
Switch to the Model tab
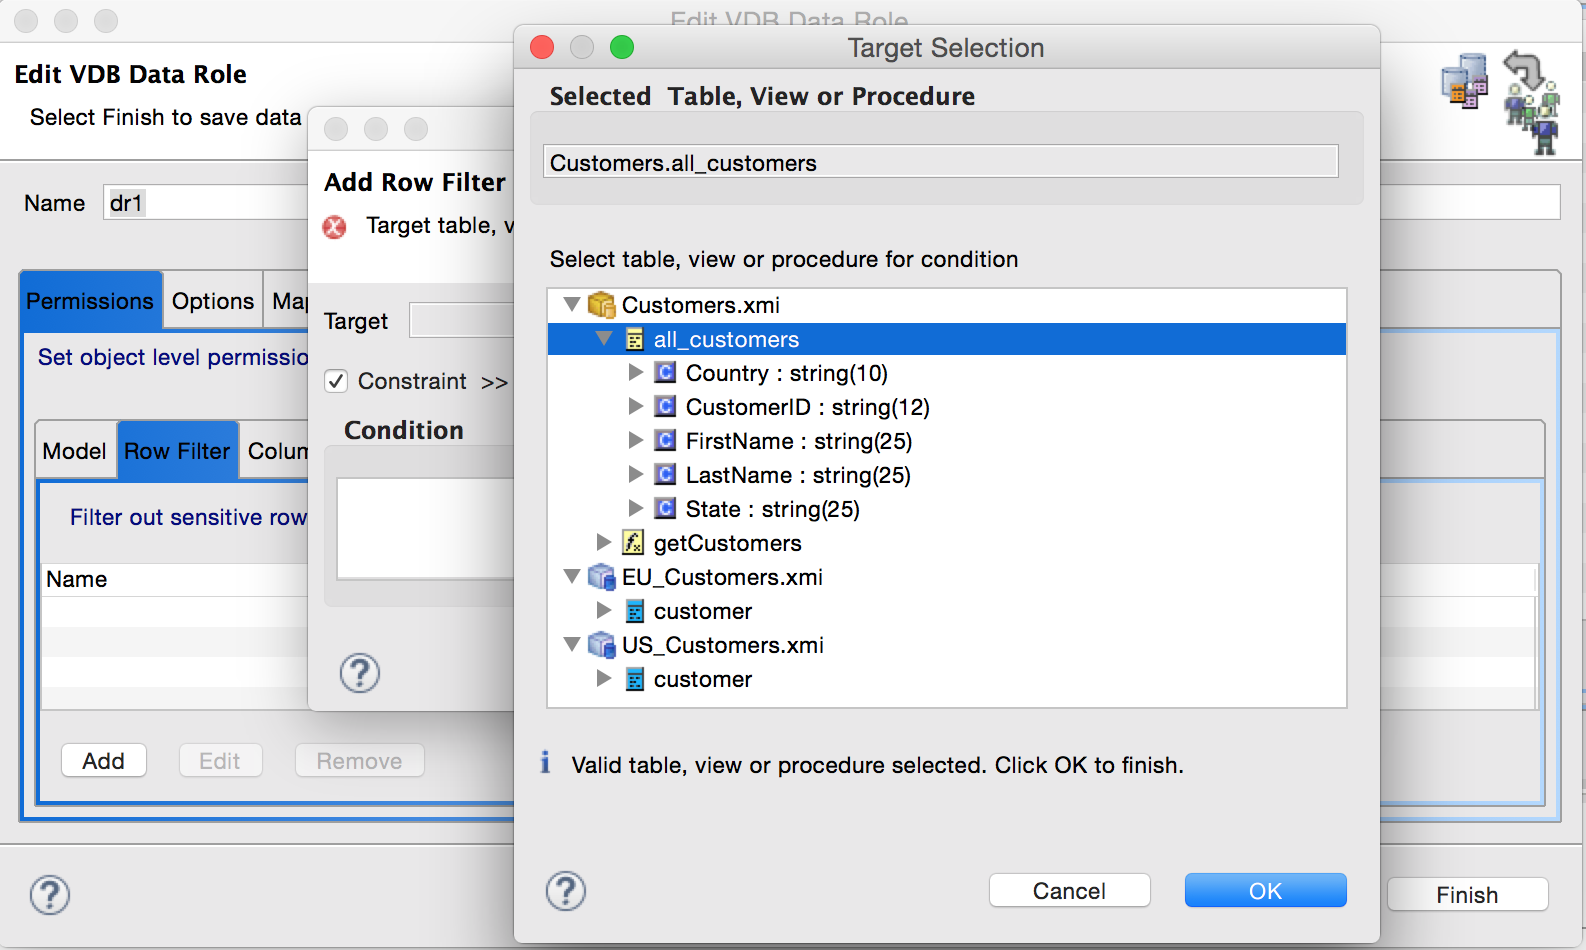pyautogui.click(x=75, y=451)
